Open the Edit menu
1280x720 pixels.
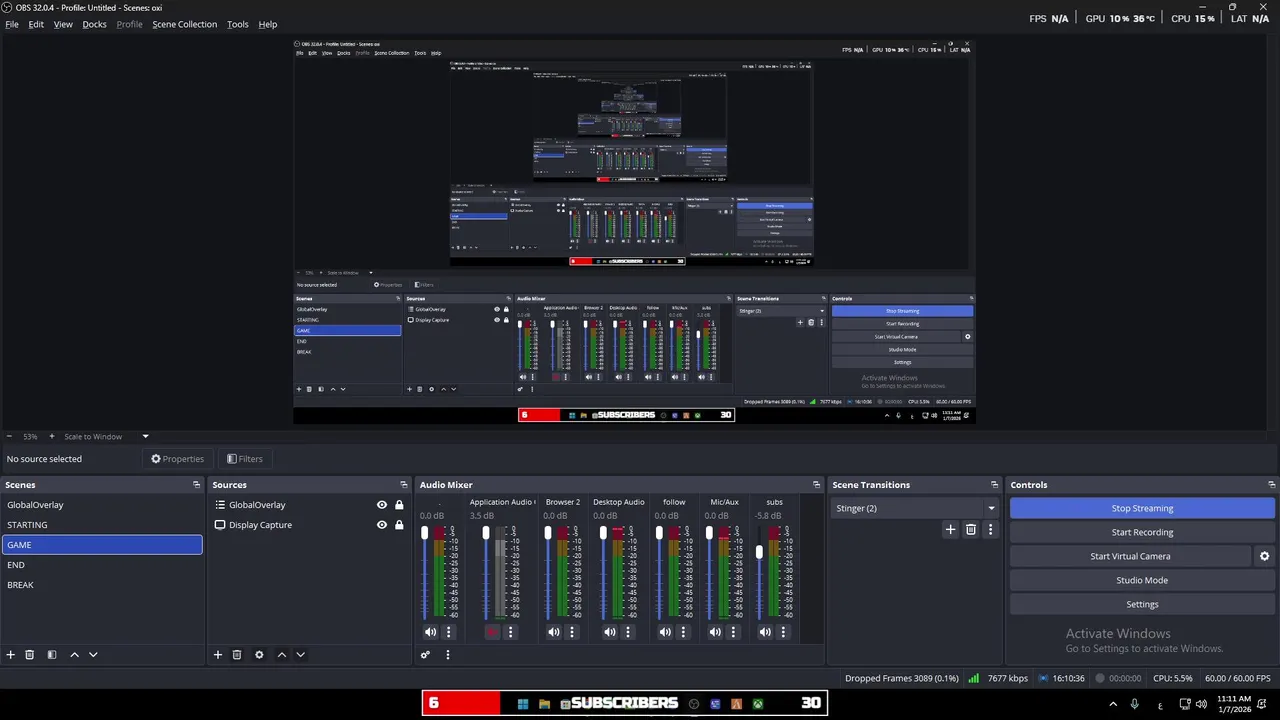36,24
